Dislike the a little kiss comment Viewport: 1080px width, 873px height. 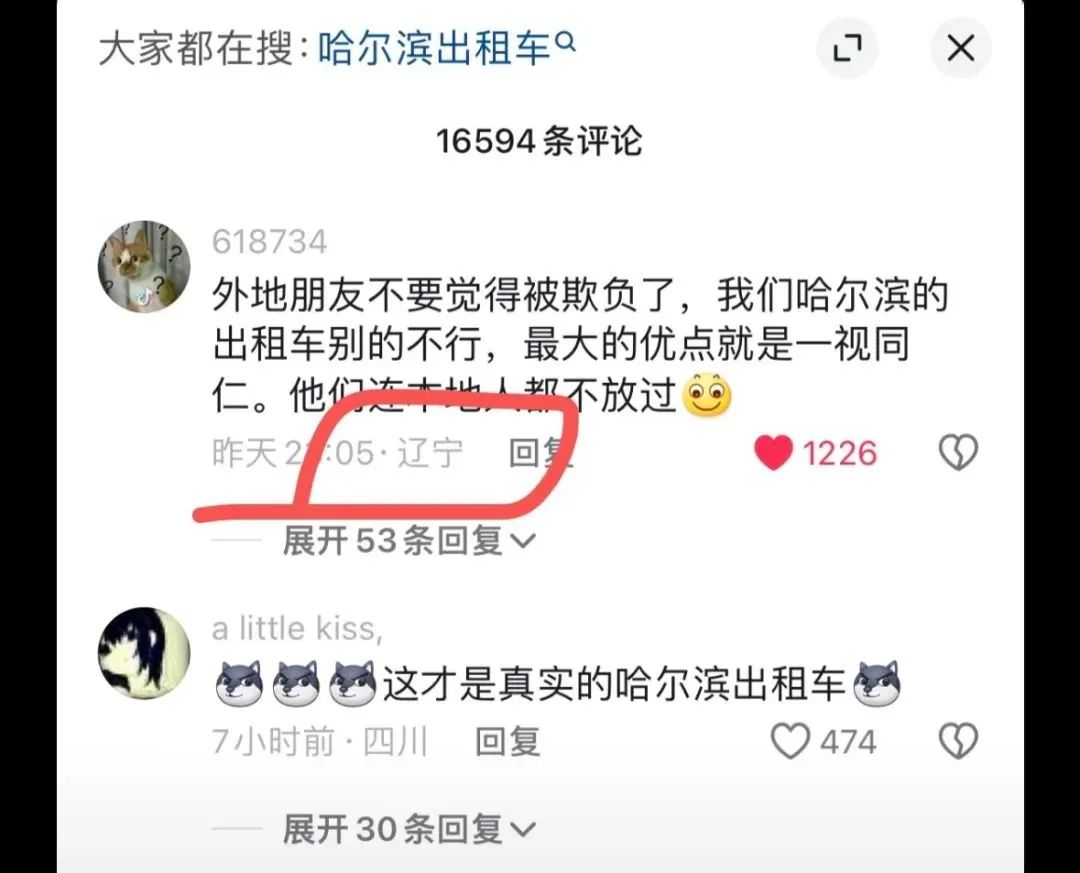958,741
